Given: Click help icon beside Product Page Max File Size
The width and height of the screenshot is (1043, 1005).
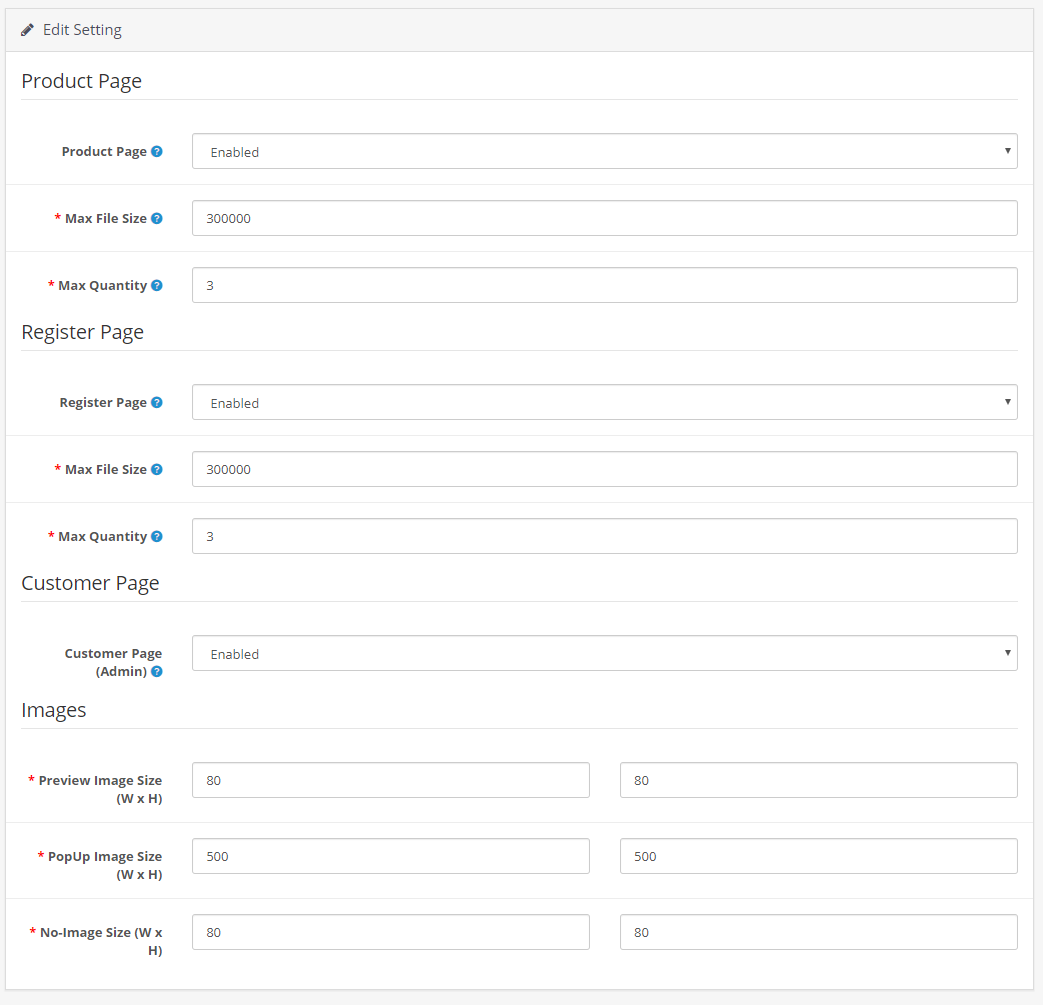Looking at the screenshot, I should coord(157,218).
